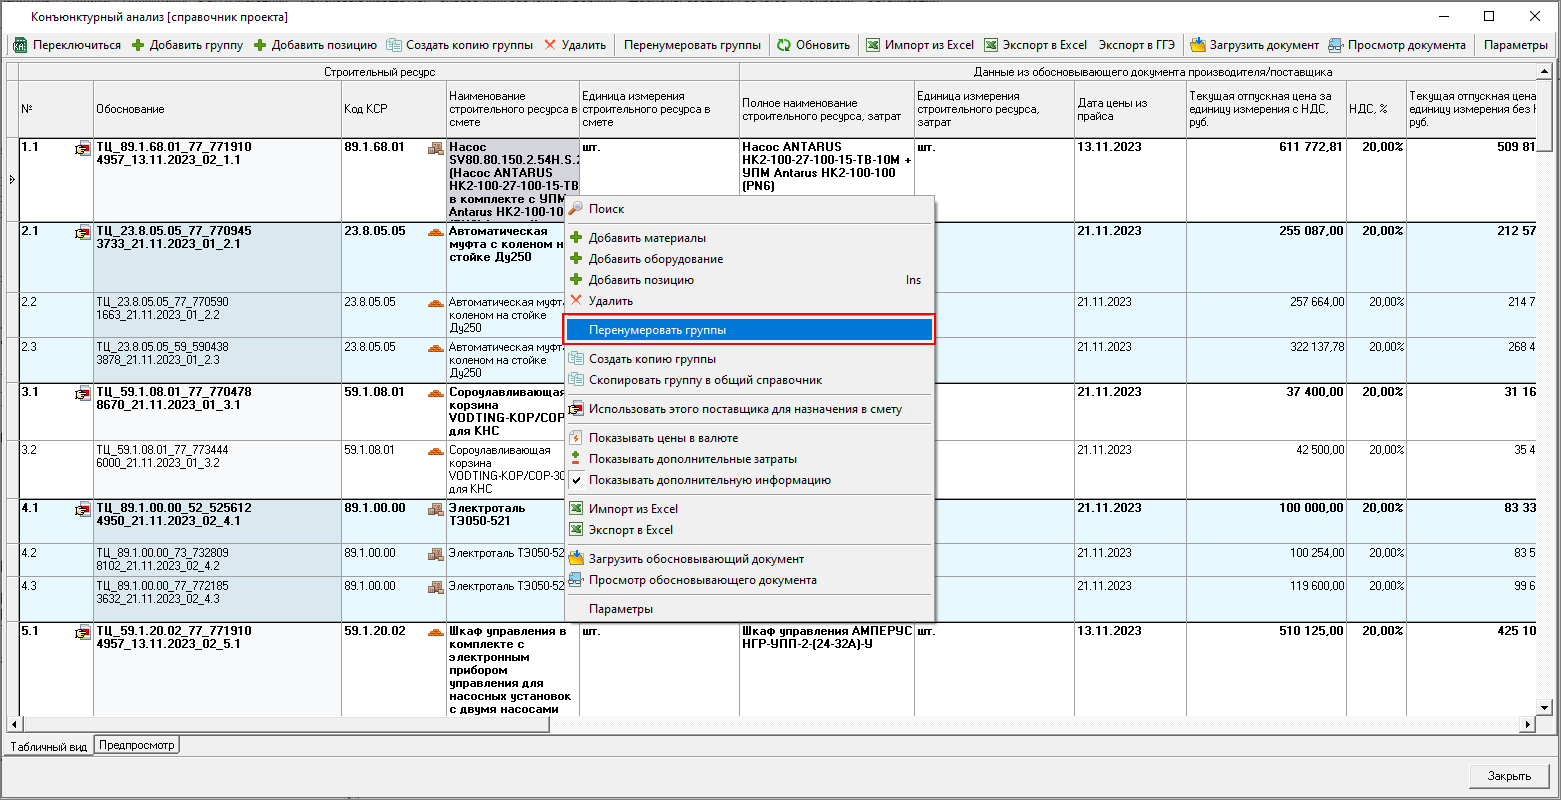Click Создать копию группы toolbar icon
1561x800 pixels.
[x=394, y=45]
